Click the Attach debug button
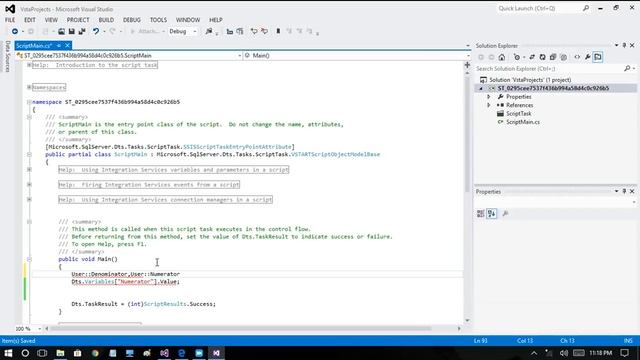This screenshot has width=640, height=360. click(148, 31)
